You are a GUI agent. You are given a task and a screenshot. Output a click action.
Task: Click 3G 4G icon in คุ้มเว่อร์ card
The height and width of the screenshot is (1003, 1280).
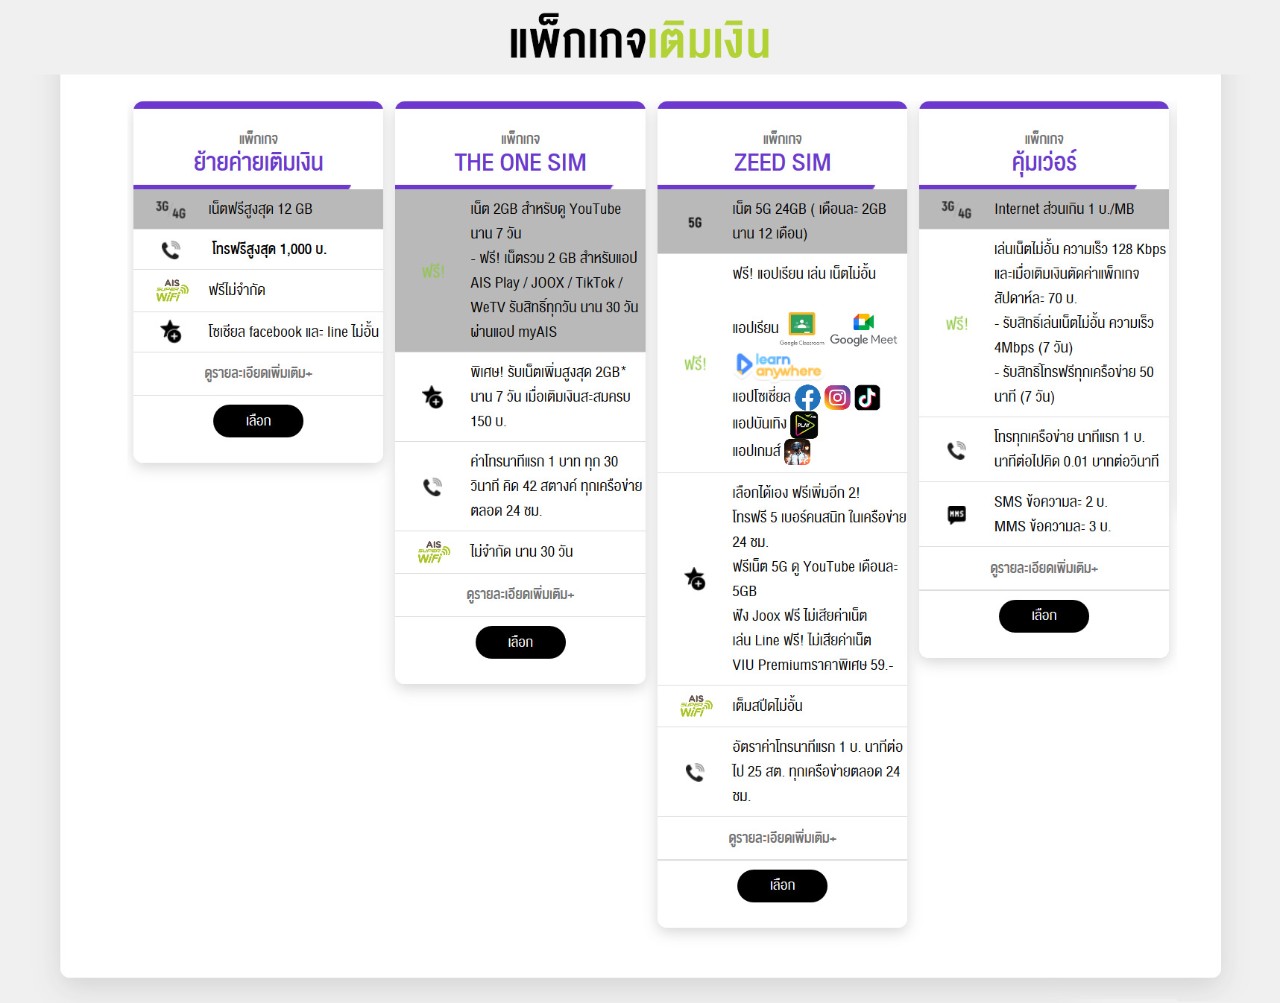pyautogui.click(x=957, y=209)
